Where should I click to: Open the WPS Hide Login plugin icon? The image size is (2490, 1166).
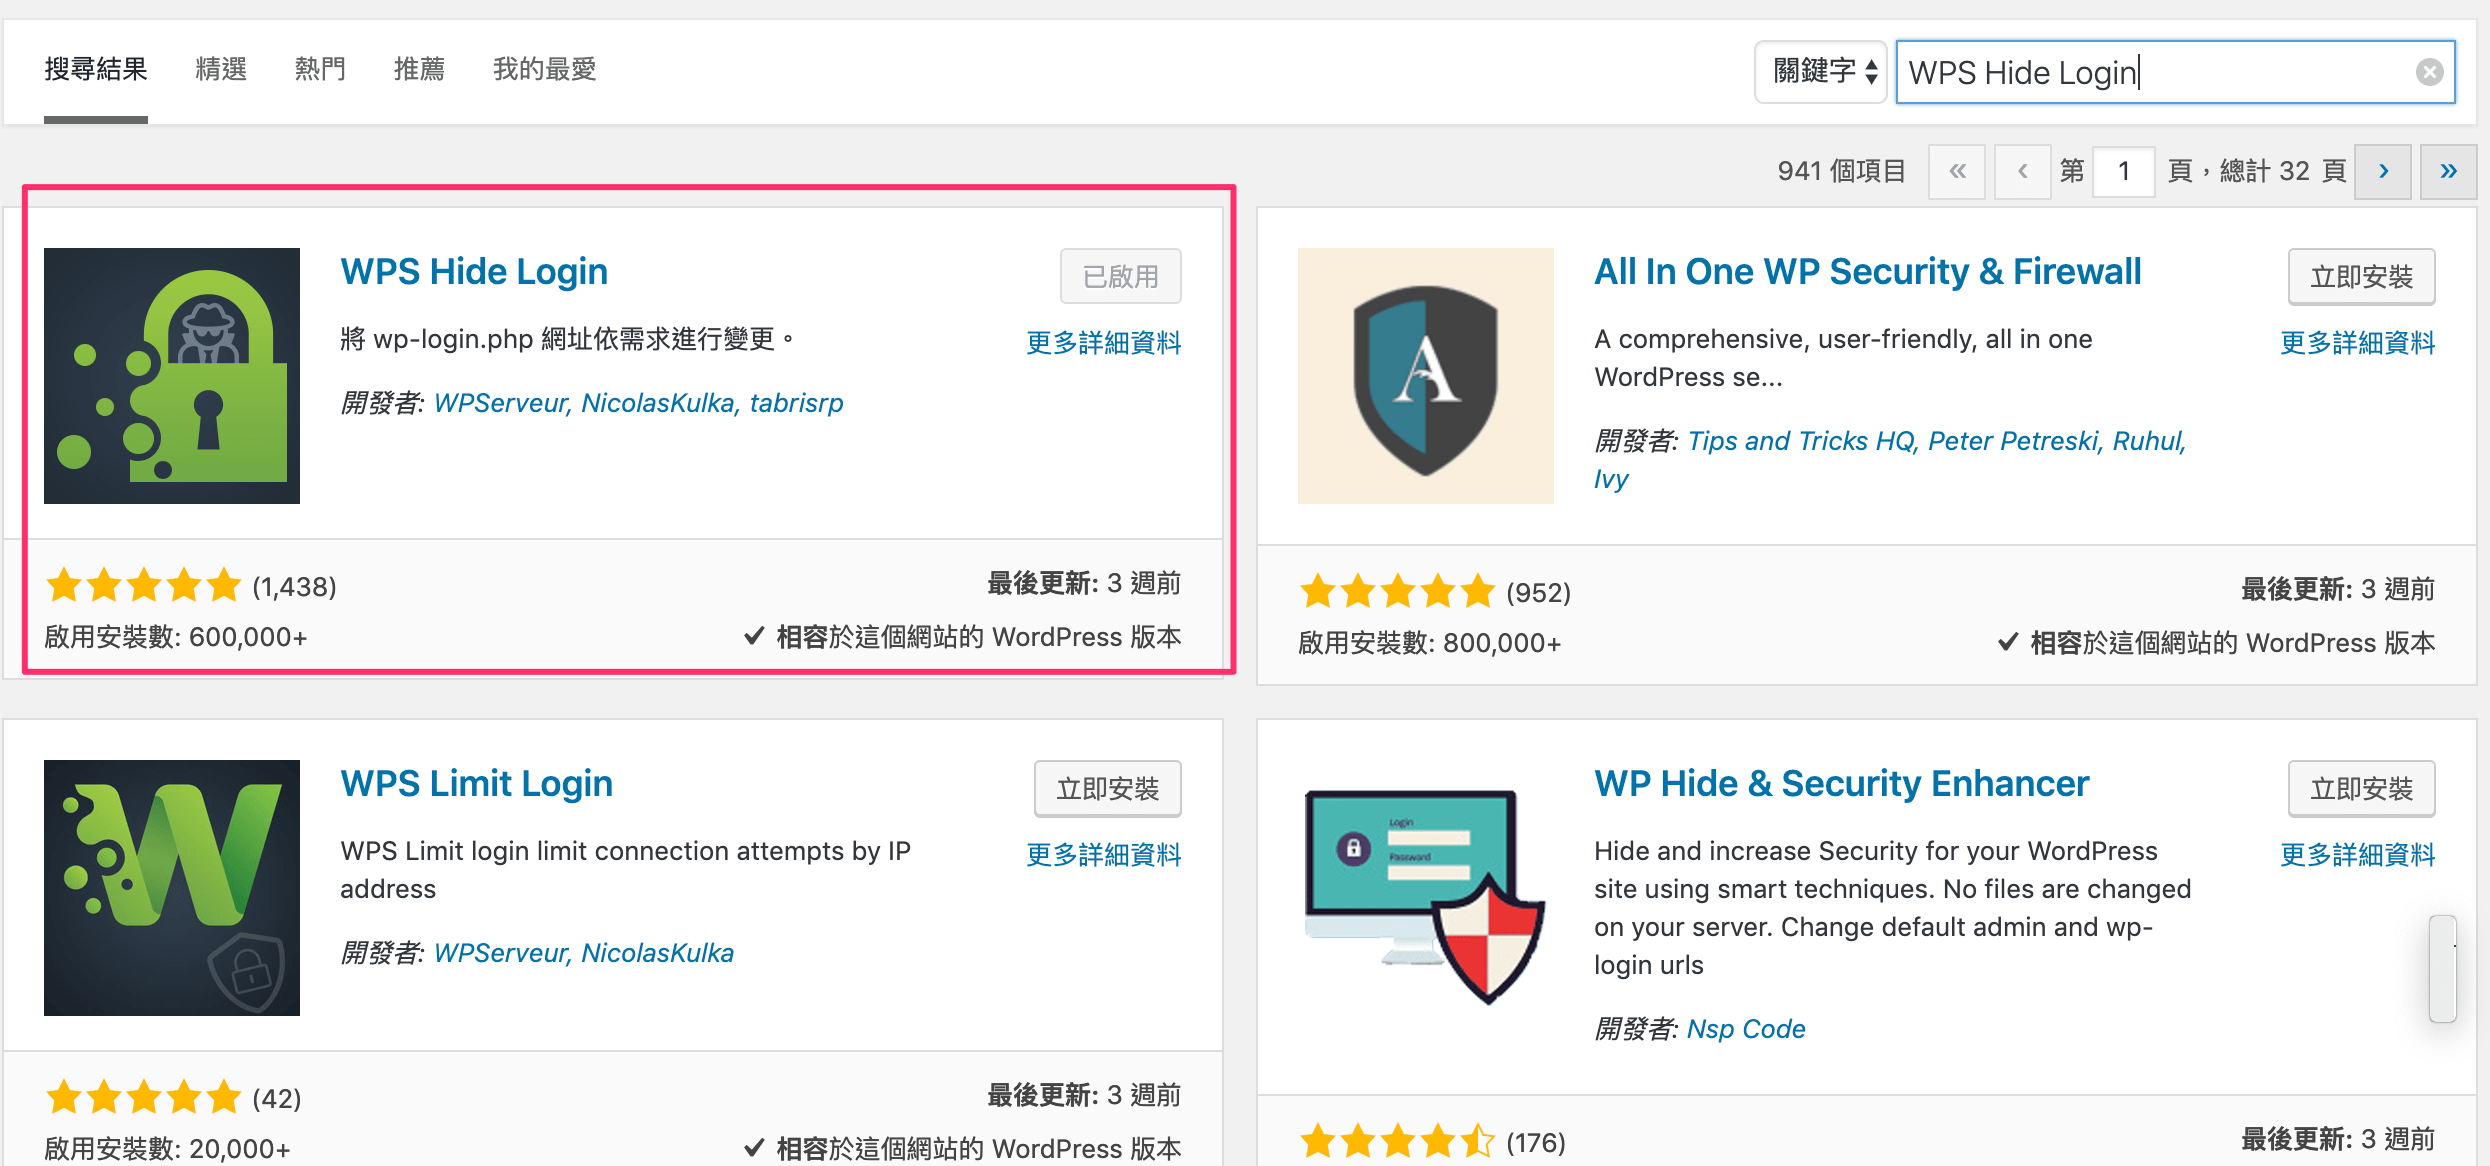[x=172, y=376]
